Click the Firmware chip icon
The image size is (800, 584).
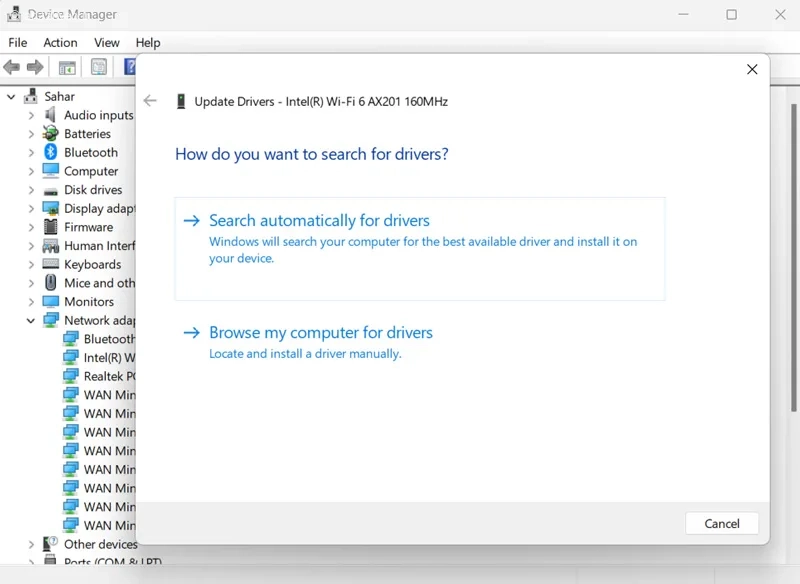[x=51, y=227]
